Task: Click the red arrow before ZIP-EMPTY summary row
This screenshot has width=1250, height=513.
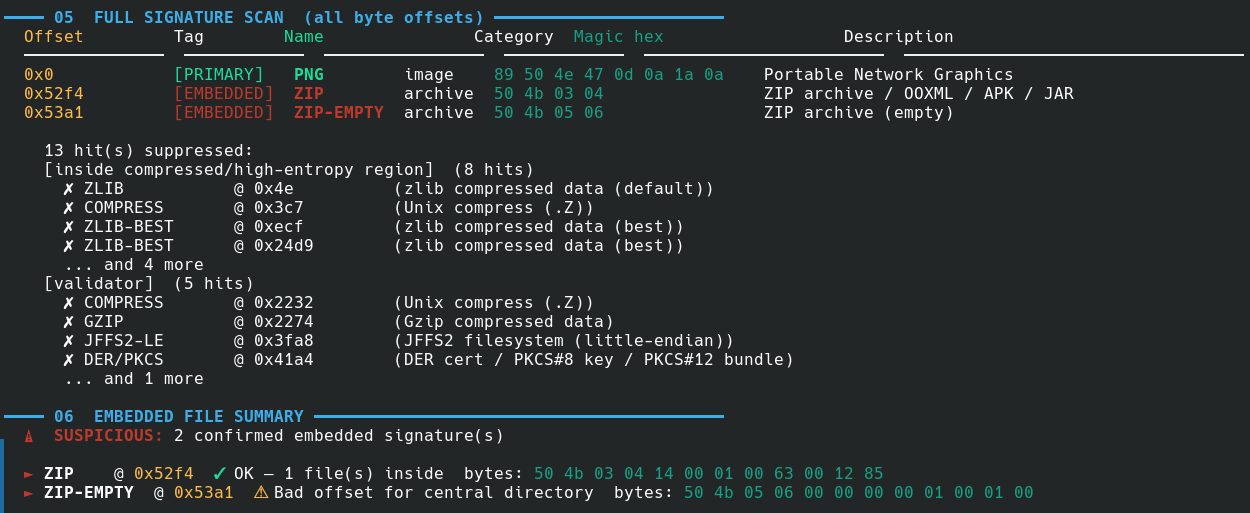Action: (x=29, y=492)
